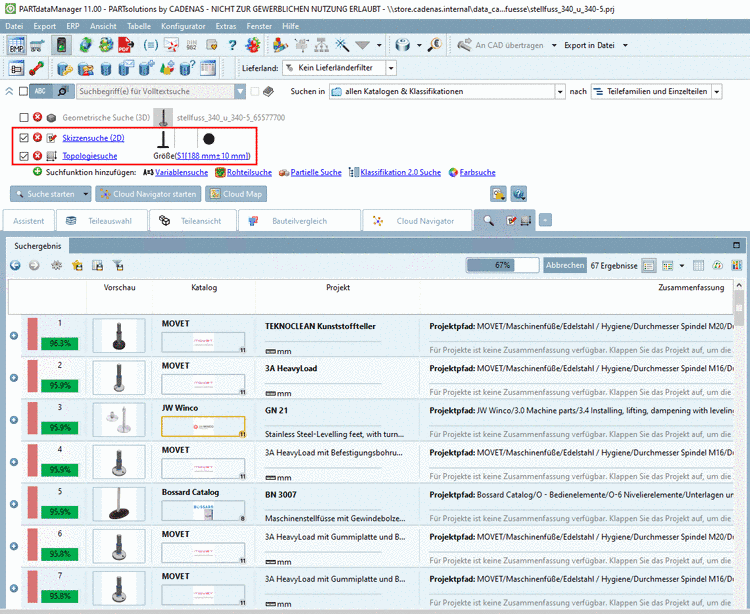Open the Volltextsuche history dropdown arrow
This screenshot has height=614, width=750.
click(x=240, y=91)
